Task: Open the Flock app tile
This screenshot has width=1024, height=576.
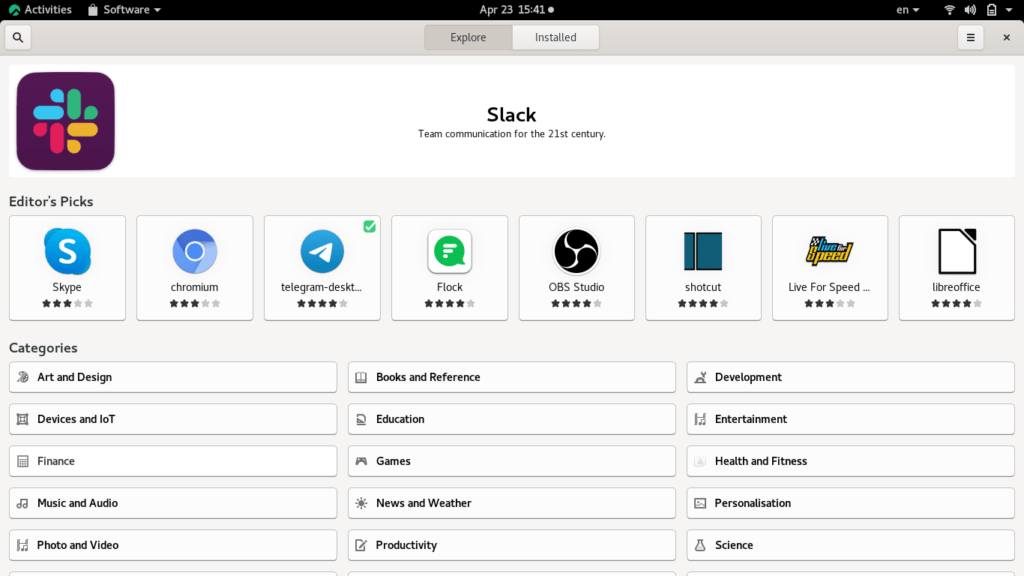Action: tap(449, 268)
